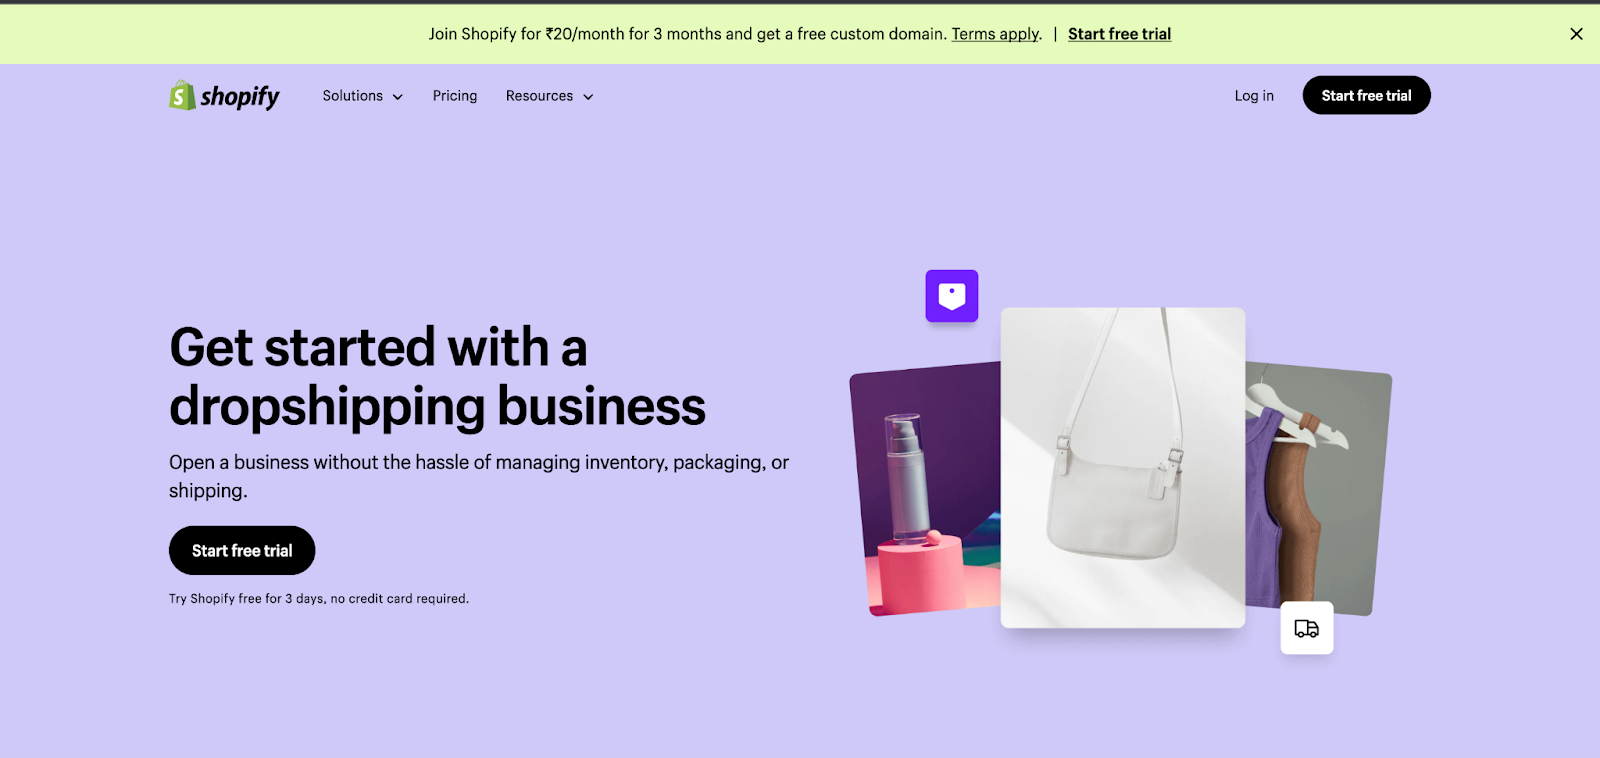Click the dropshipping business headline
The height and width of the screenshot is (758, 1600).
coord(437,376)
